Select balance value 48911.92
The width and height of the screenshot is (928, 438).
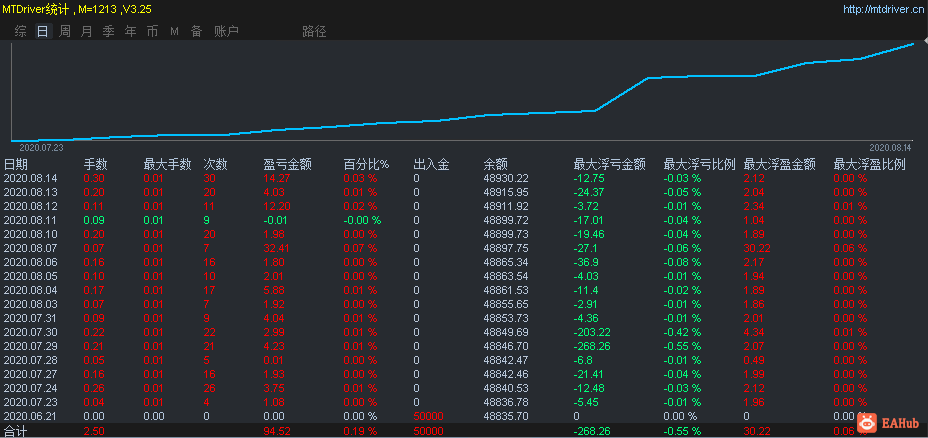pyautogui.click(x=506, y=206)
